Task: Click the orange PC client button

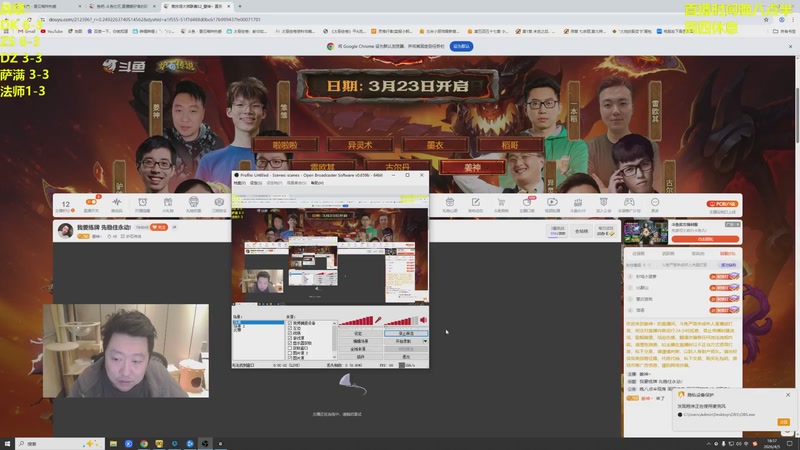Action: click(722, 204)
